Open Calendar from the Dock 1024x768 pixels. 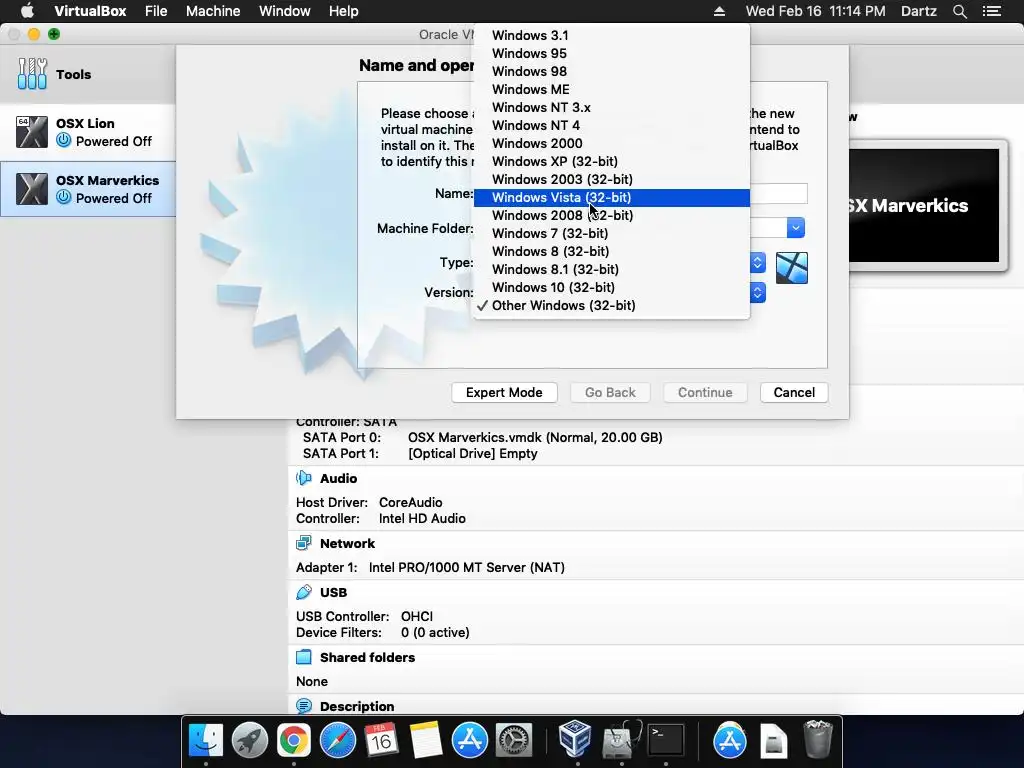[x=381, y=741]
